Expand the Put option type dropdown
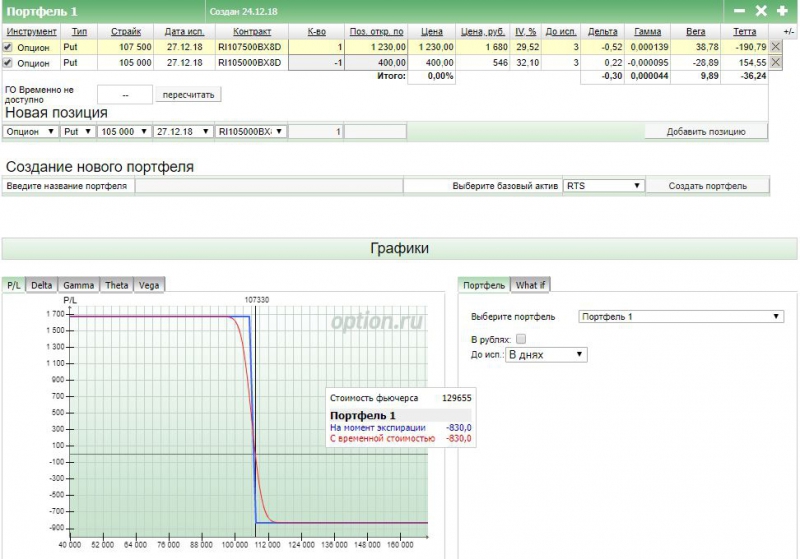Image resolution: width=800 pixels, height=559 pixels. 78,131
